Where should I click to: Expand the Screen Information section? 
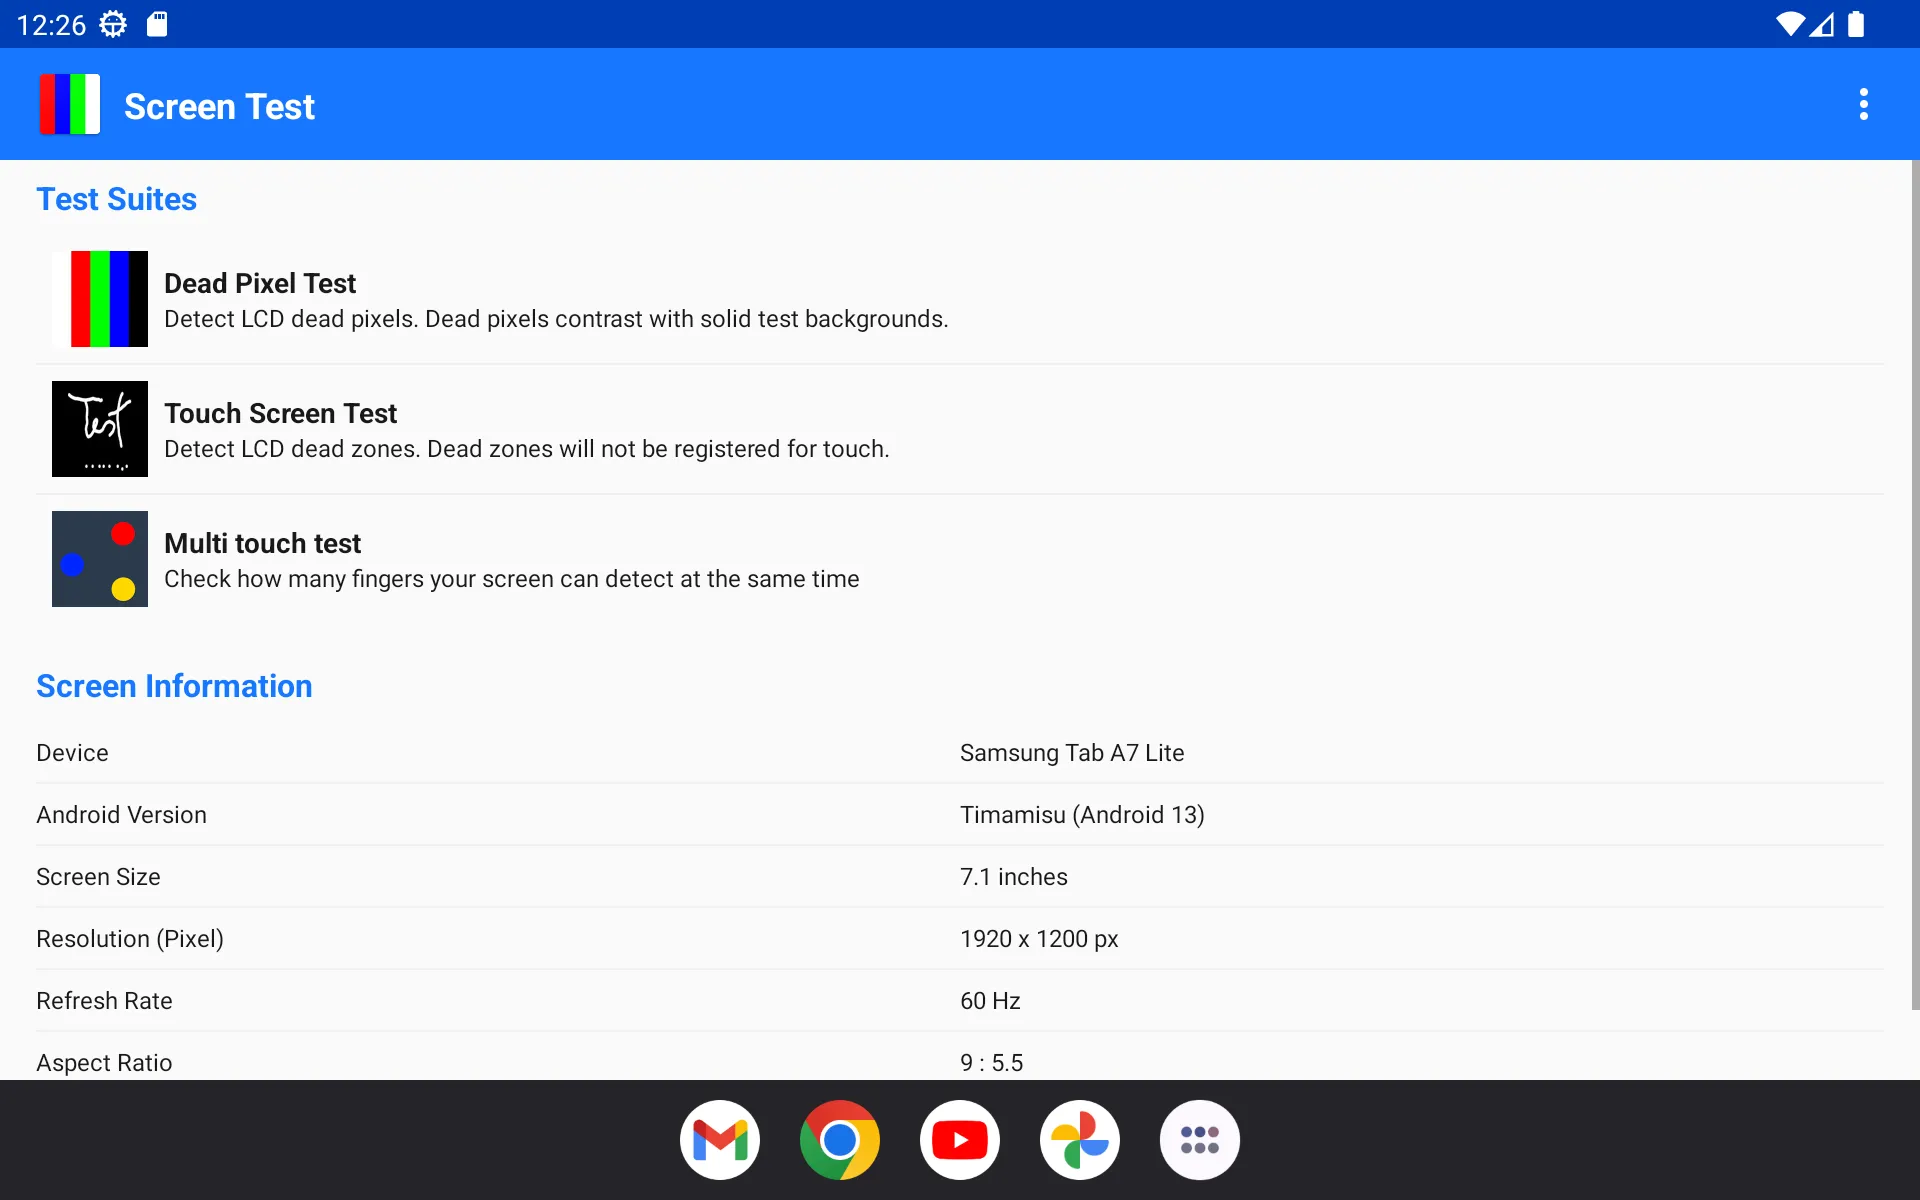click(x=174, y=686)
